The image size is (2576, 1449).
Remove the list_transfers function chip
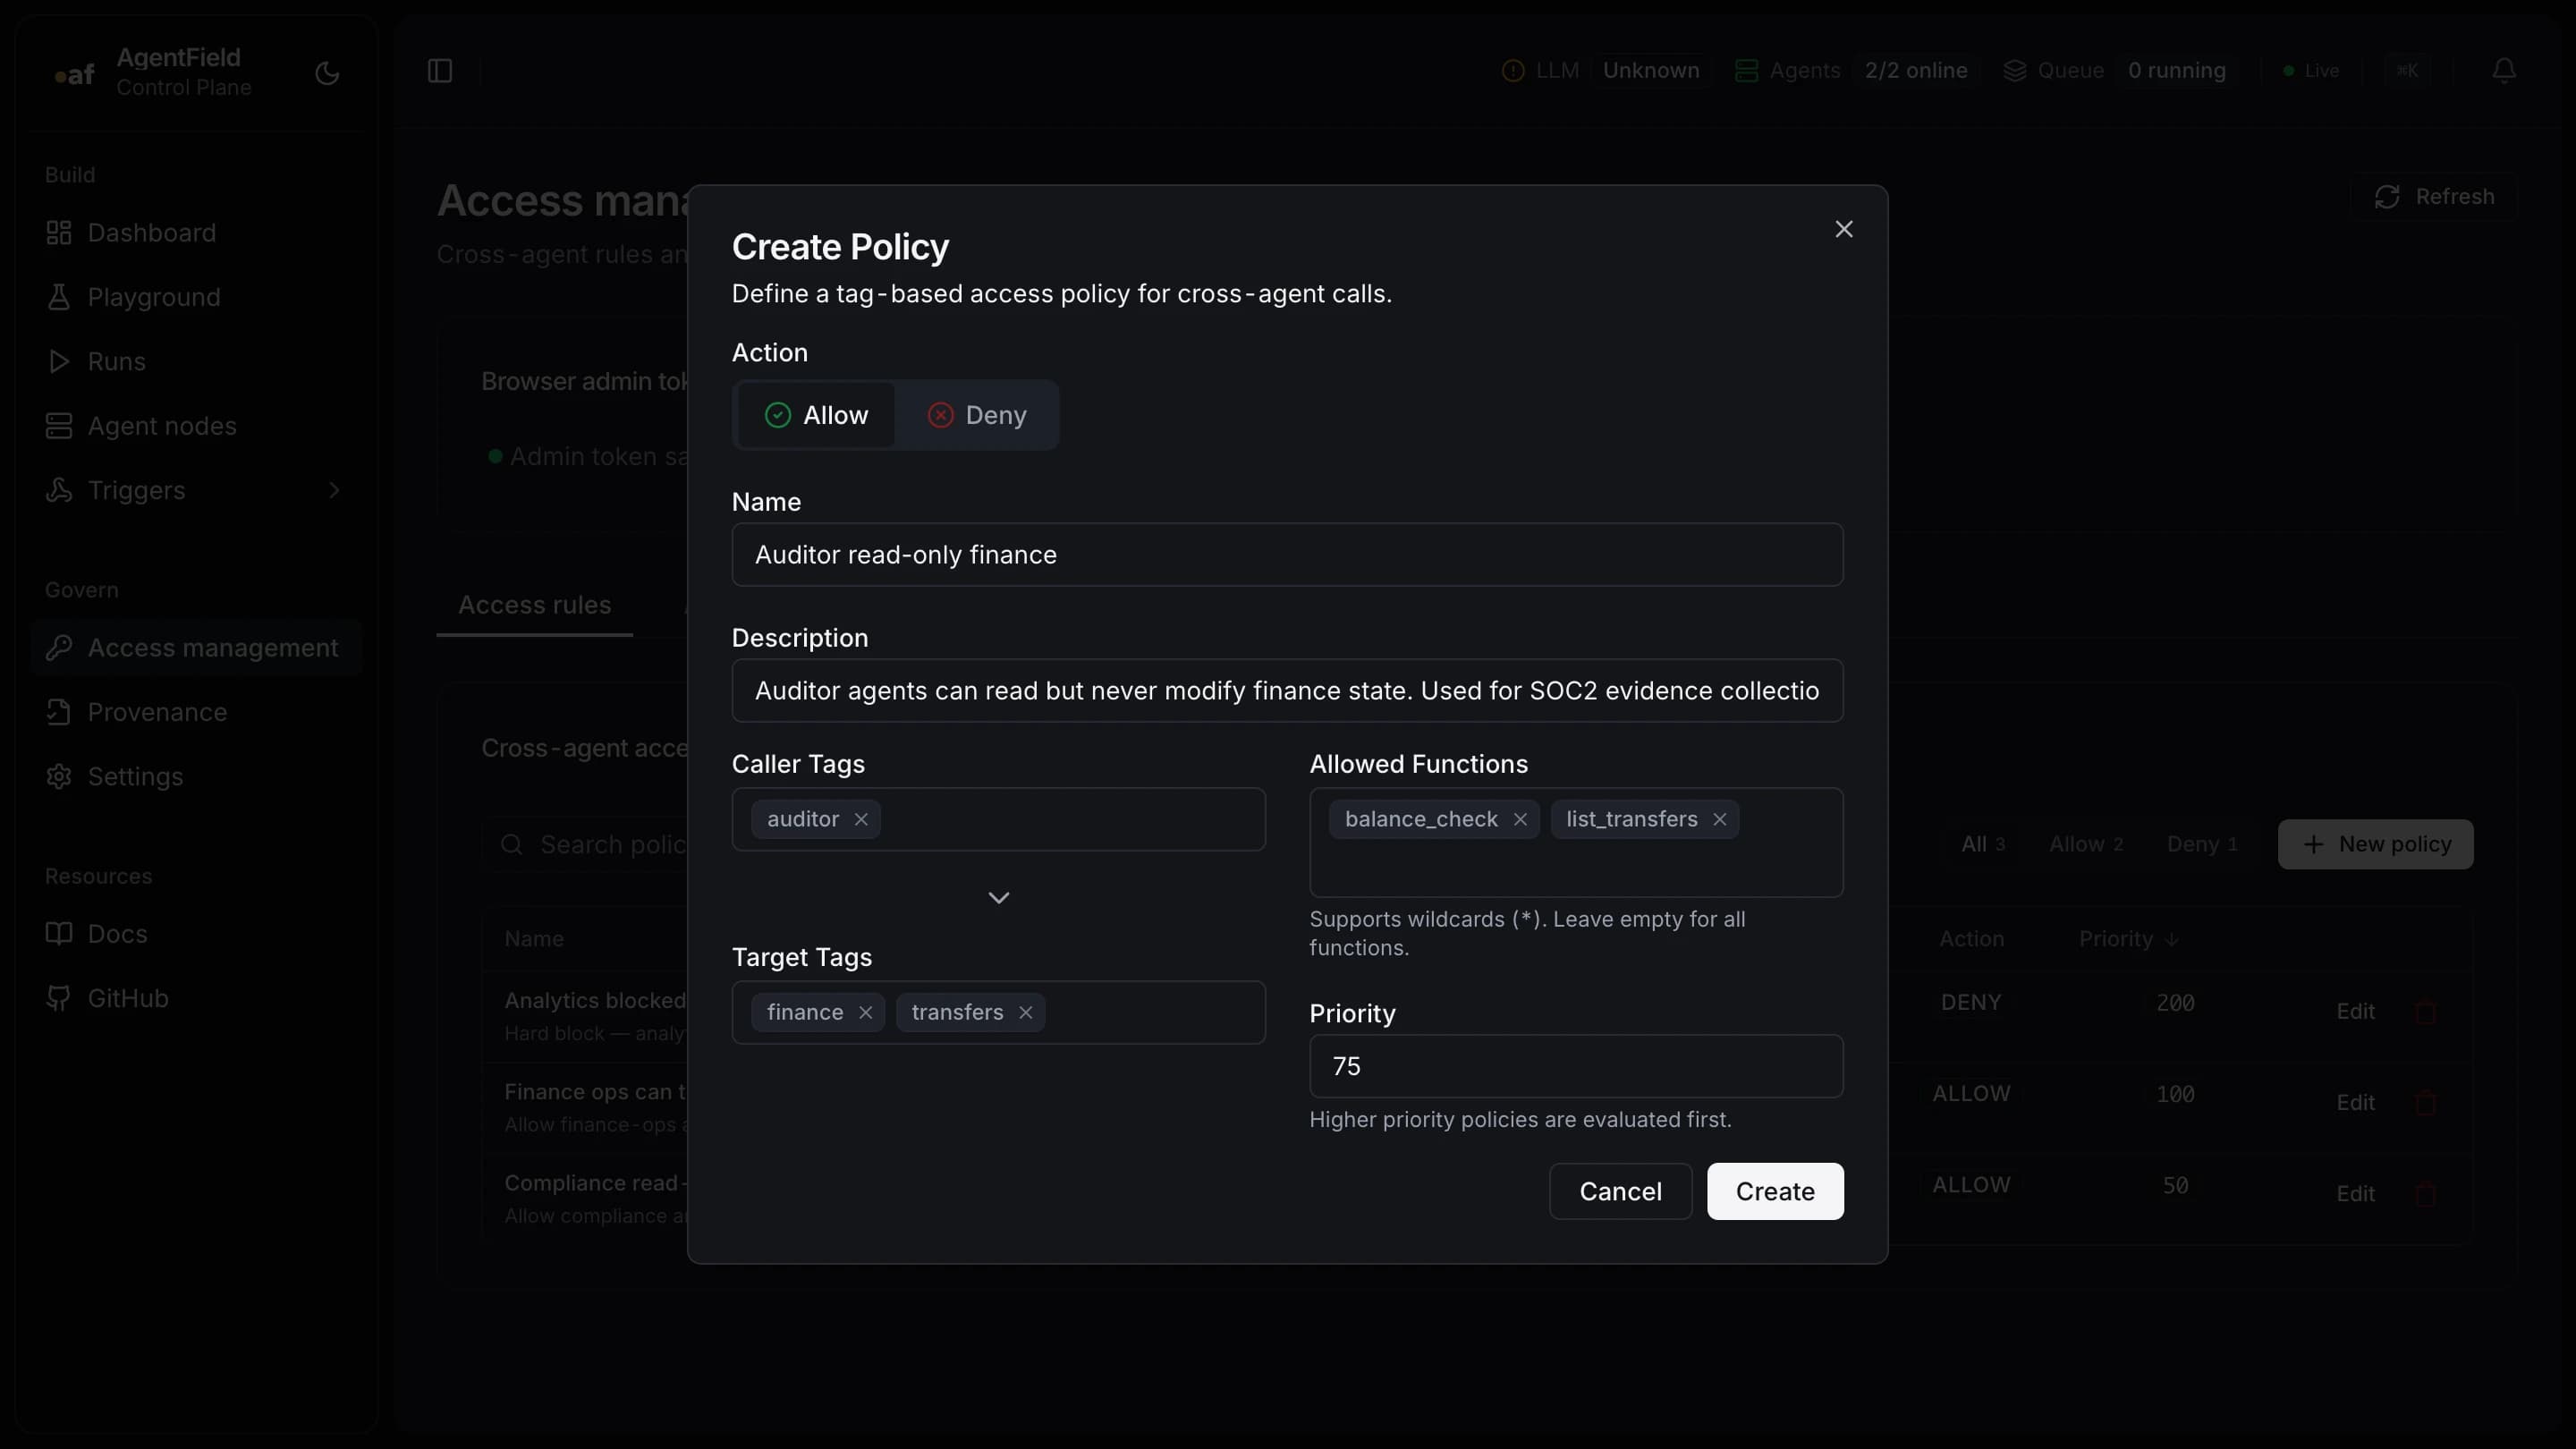tap(1719, 819)
